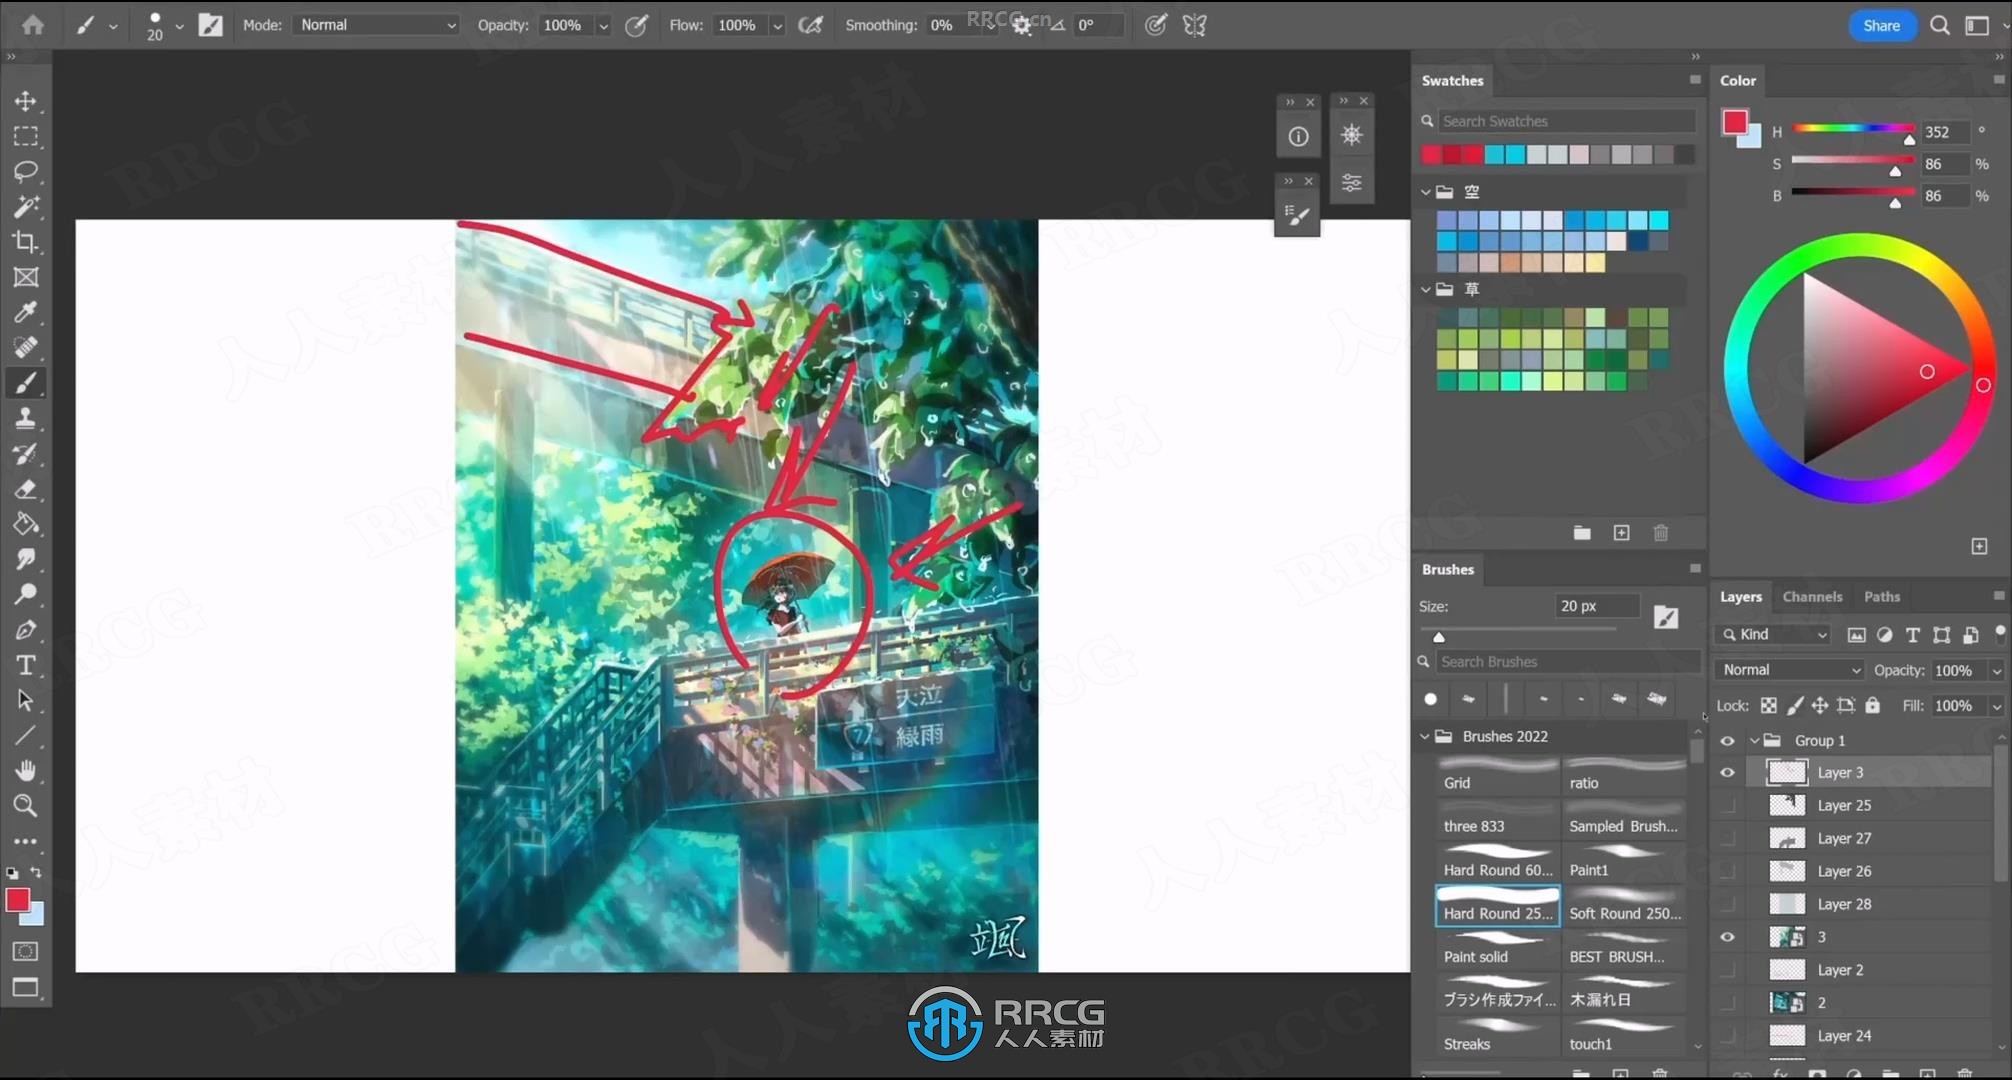
Task: Toggle the brush settings panel button
Action: (x=211, y=25)
